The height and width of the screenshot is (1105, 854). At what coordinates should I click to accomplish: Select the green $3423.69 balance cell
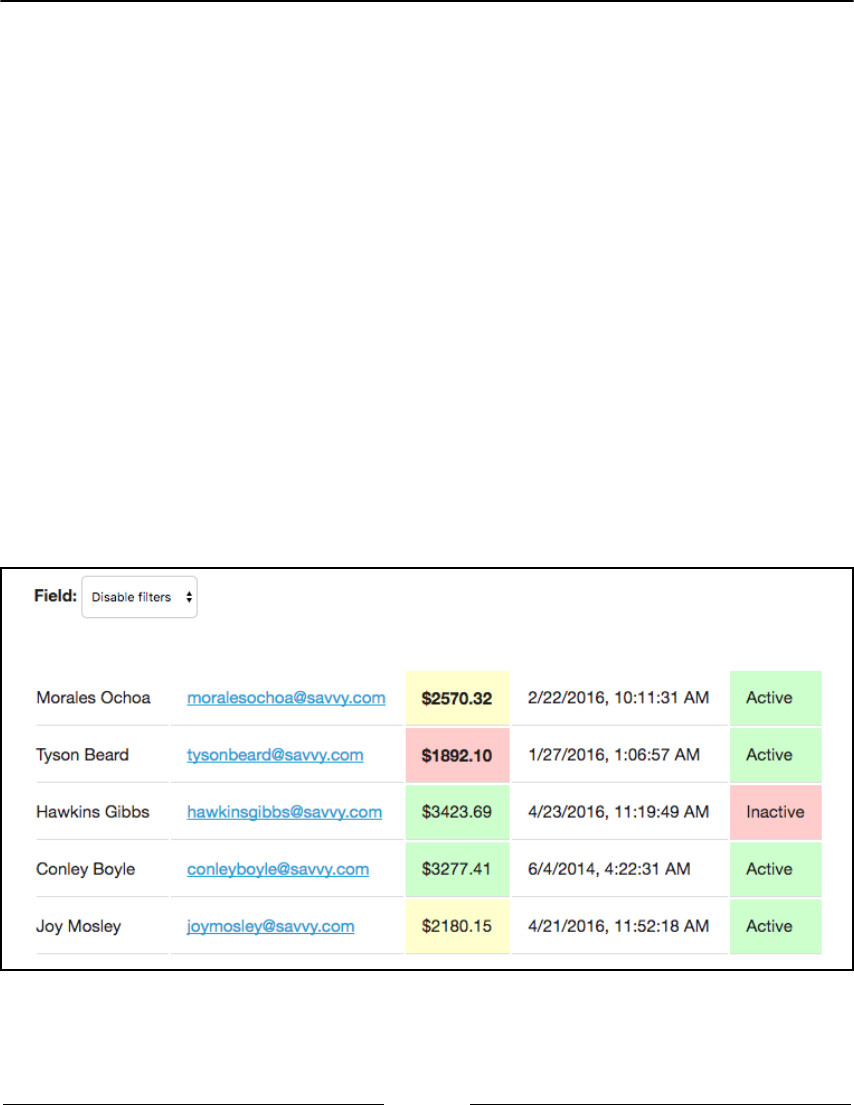pos(457,812)
